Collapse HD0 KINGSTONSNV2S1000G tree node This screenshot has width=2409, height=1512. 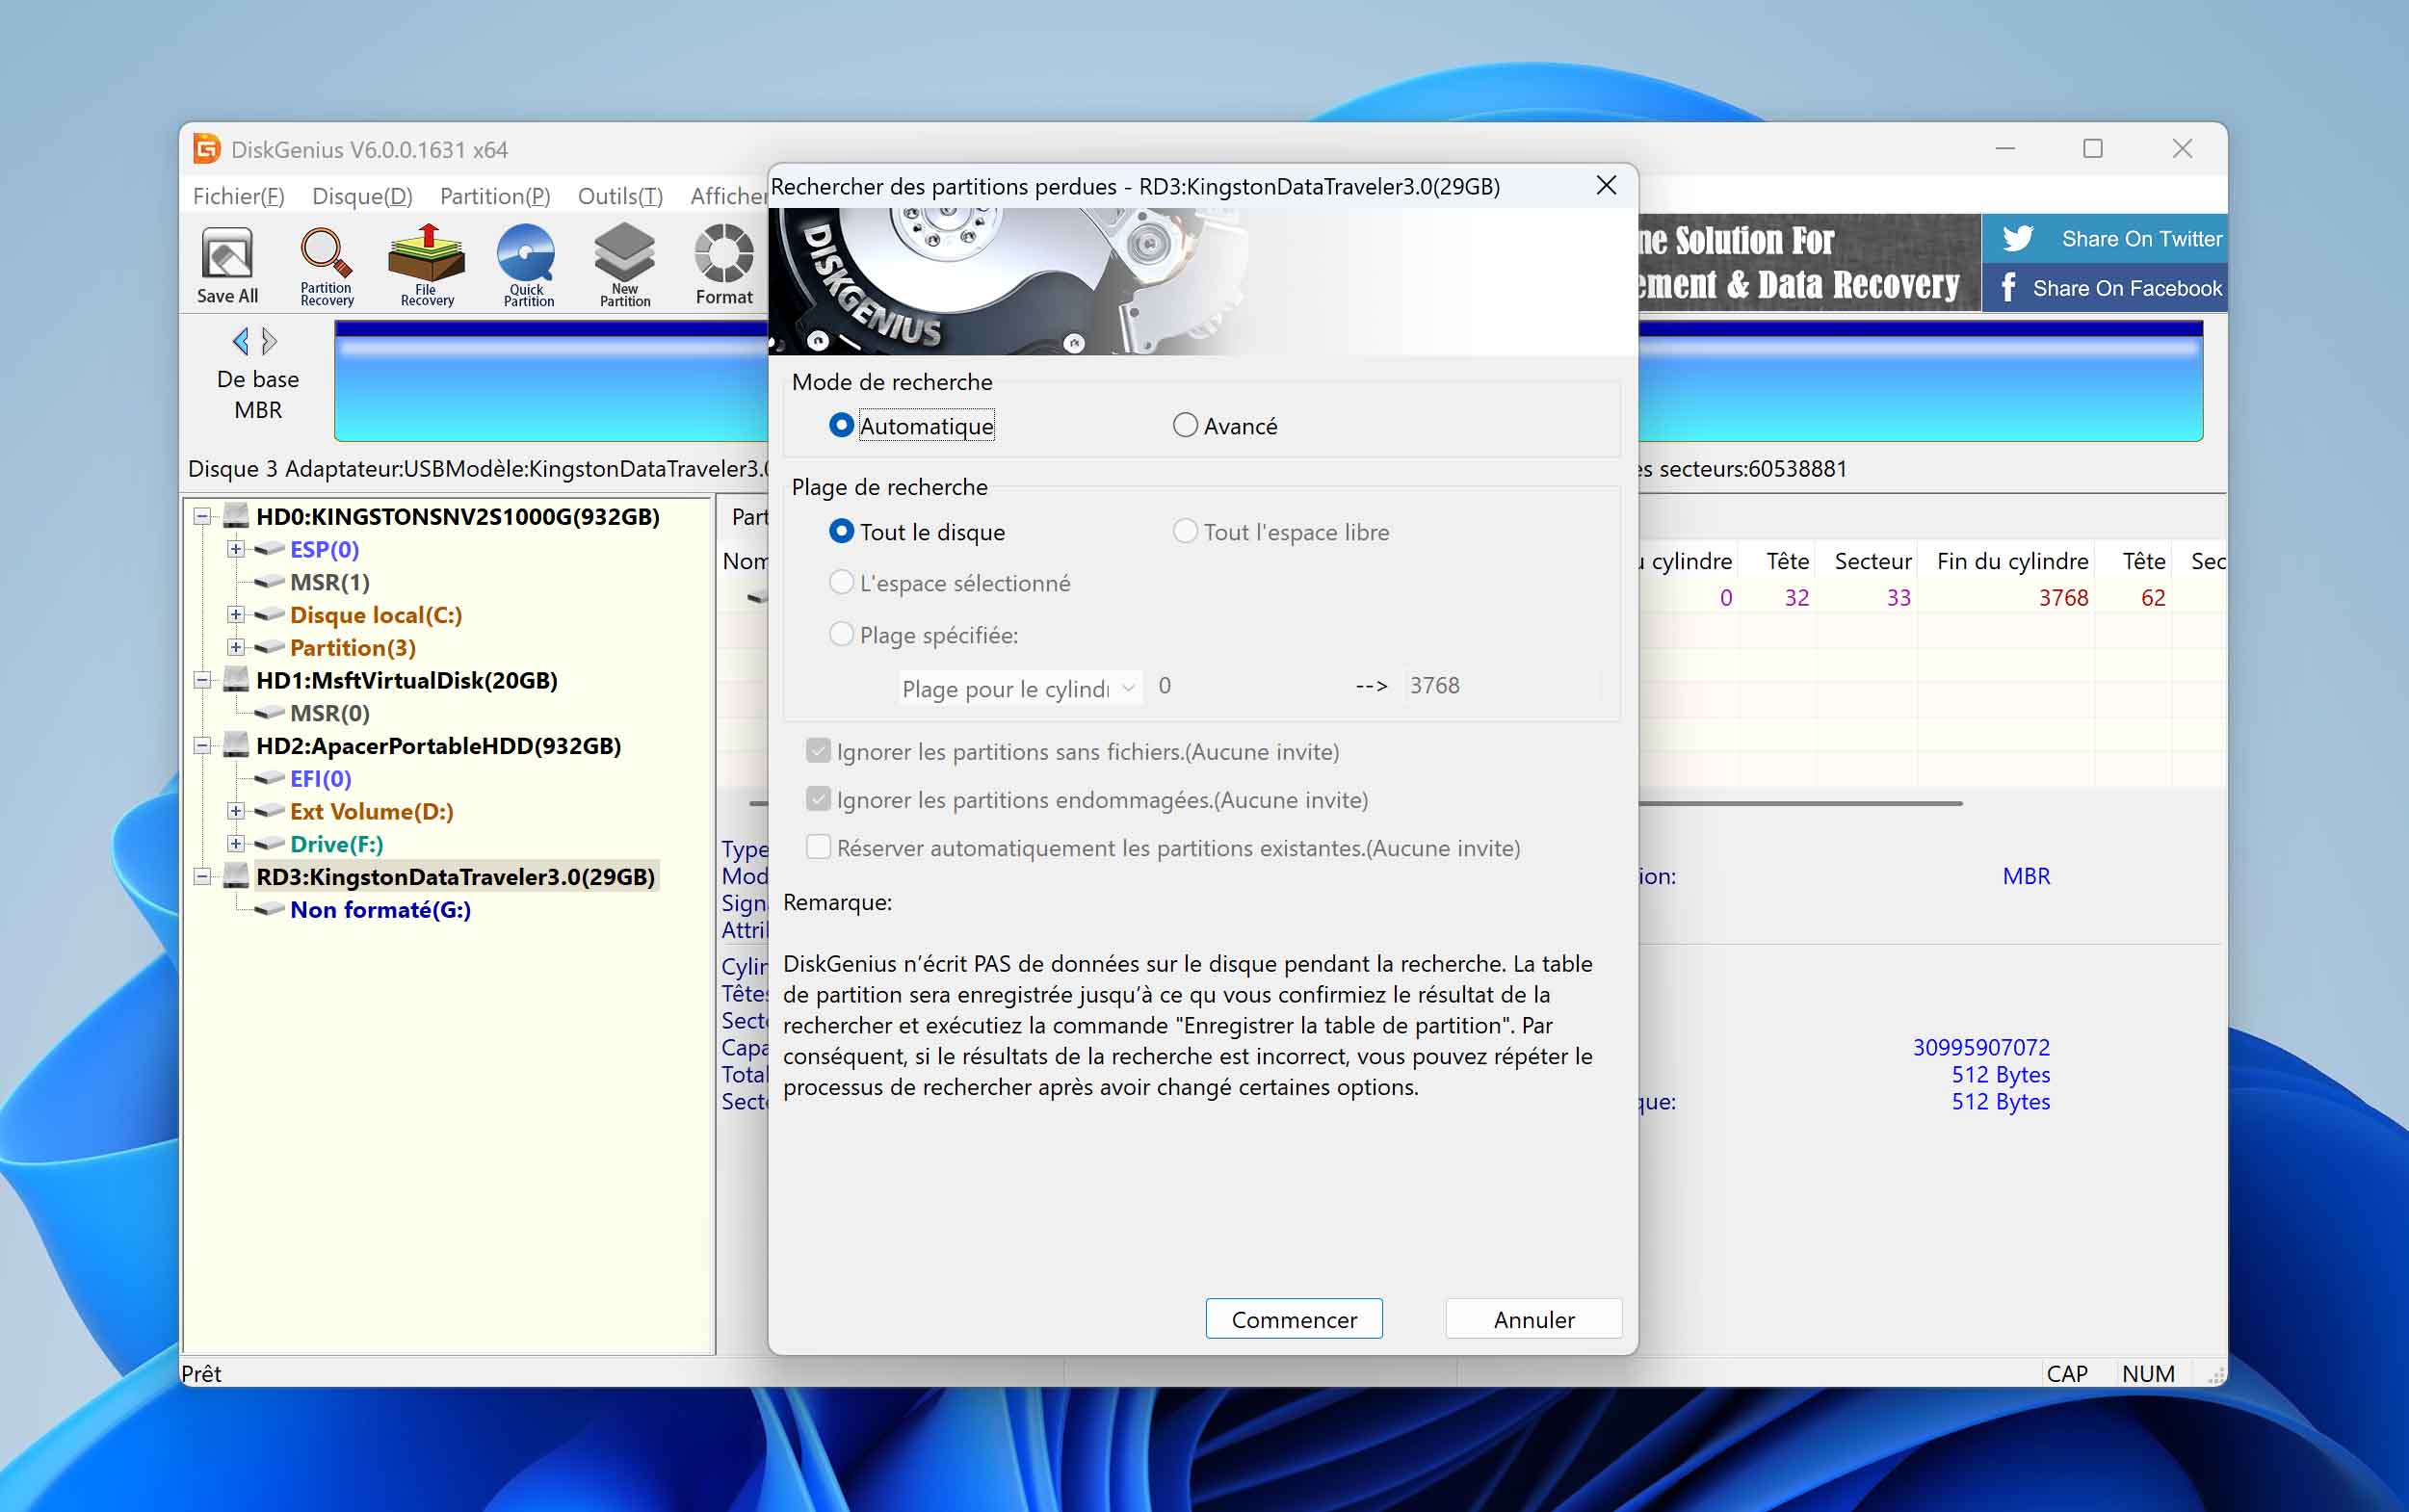tap(203, 516)
